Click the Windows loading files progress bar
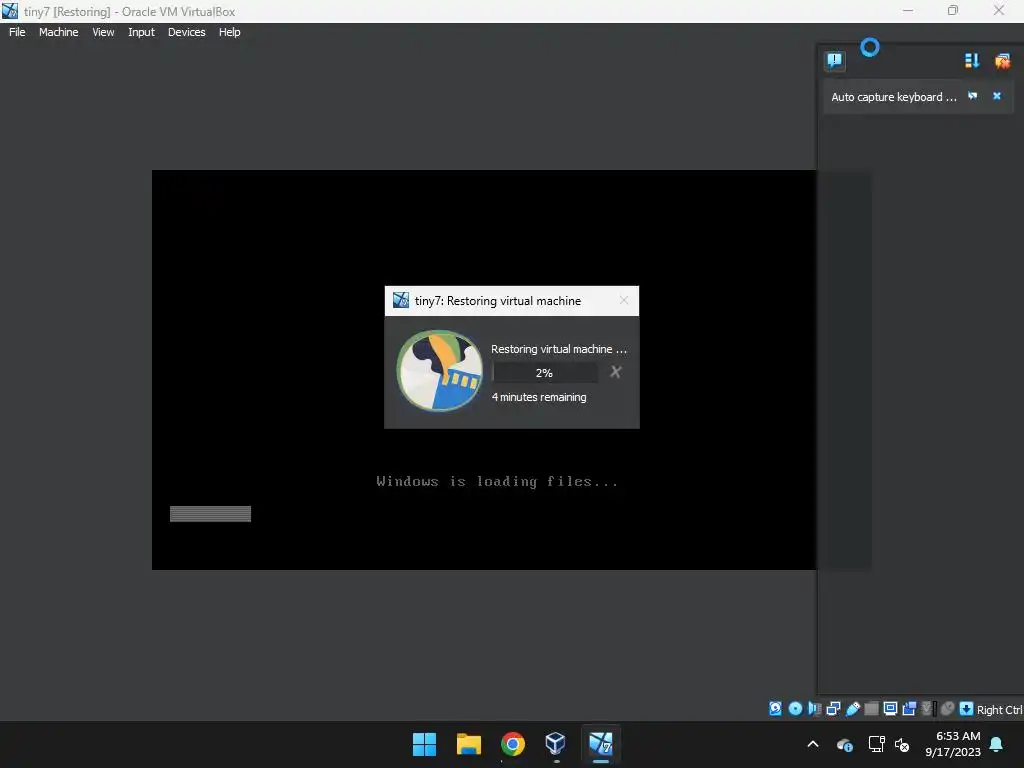Screen dimensions: 1024x768 pos(210,514)
